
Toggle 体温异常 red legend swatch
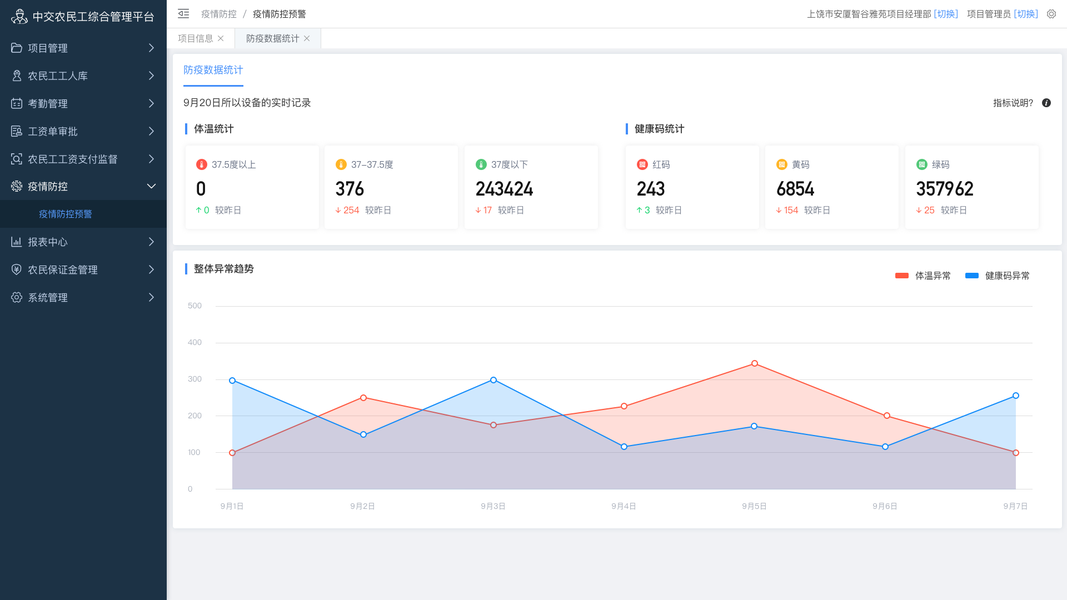[x=902, y=276]
